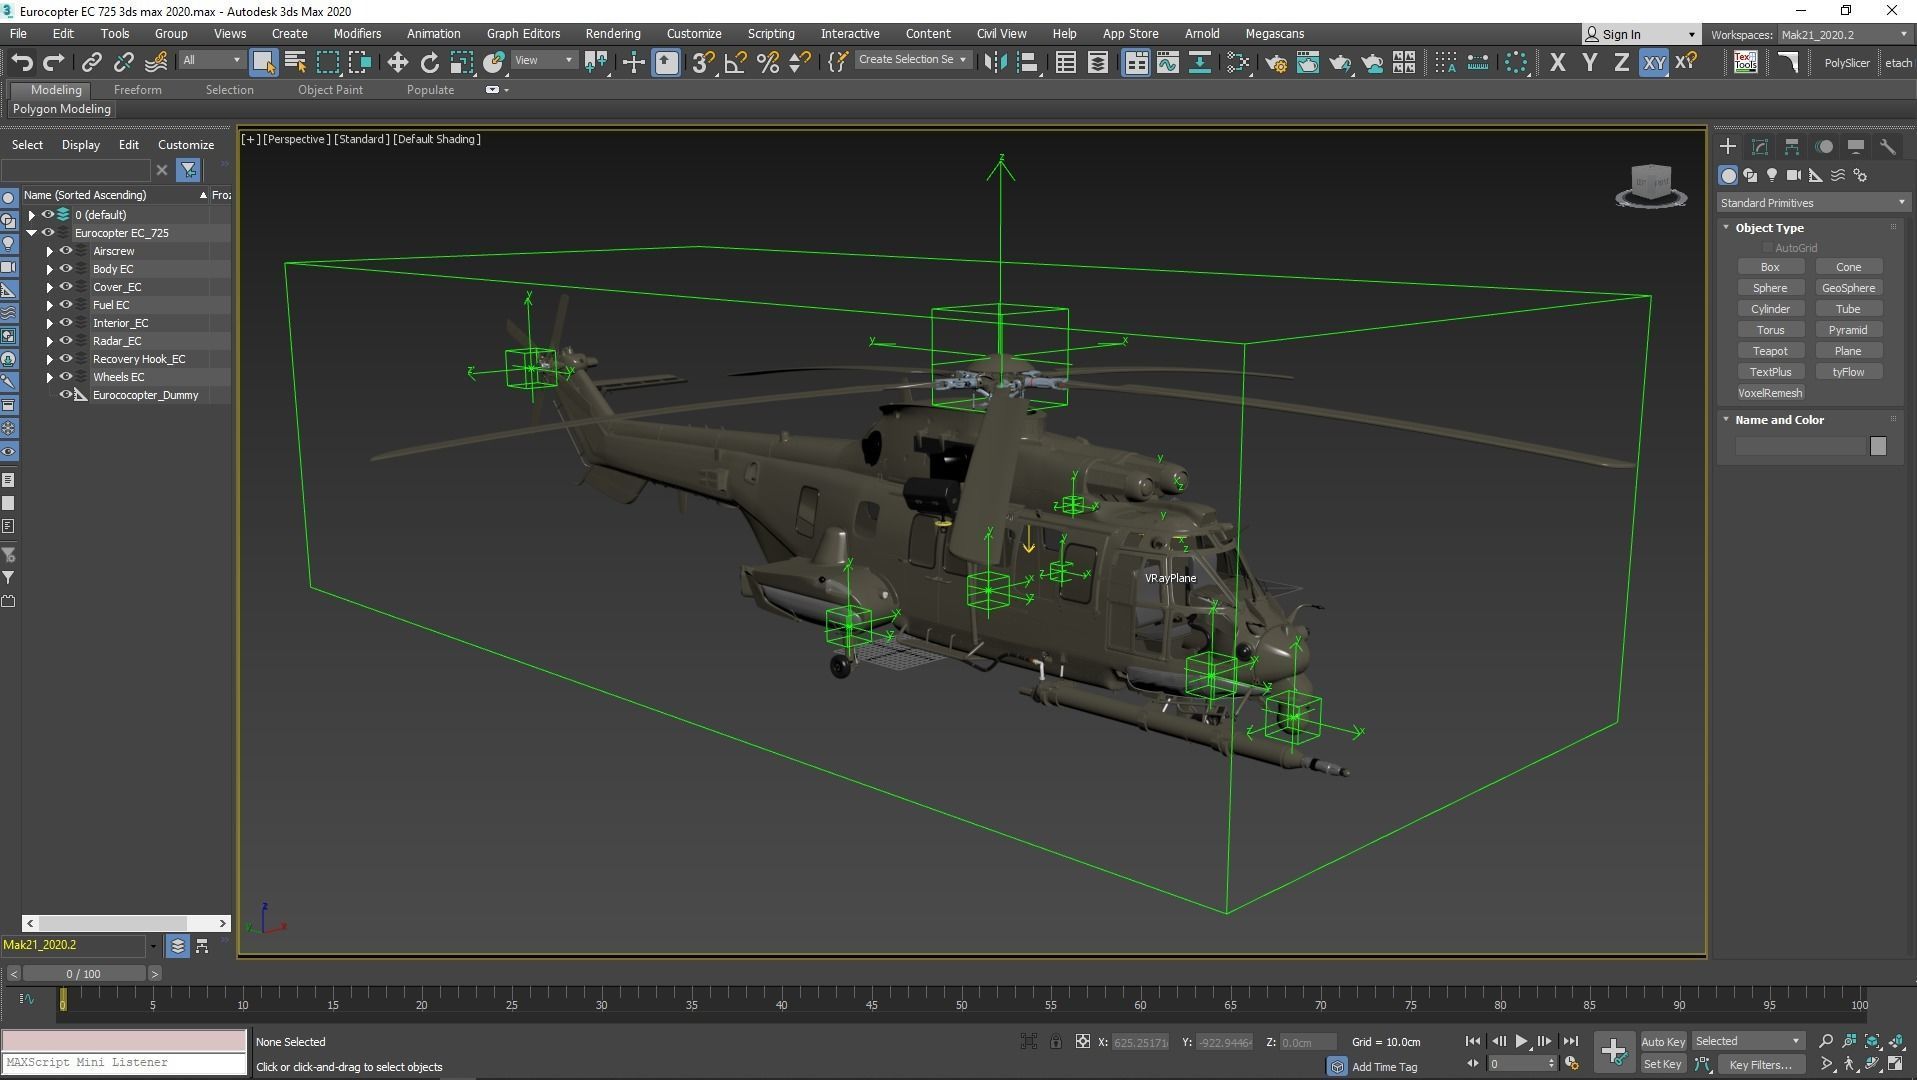
Task: Switch to the Hierarchy panel tab
Action: (1792, 147)
